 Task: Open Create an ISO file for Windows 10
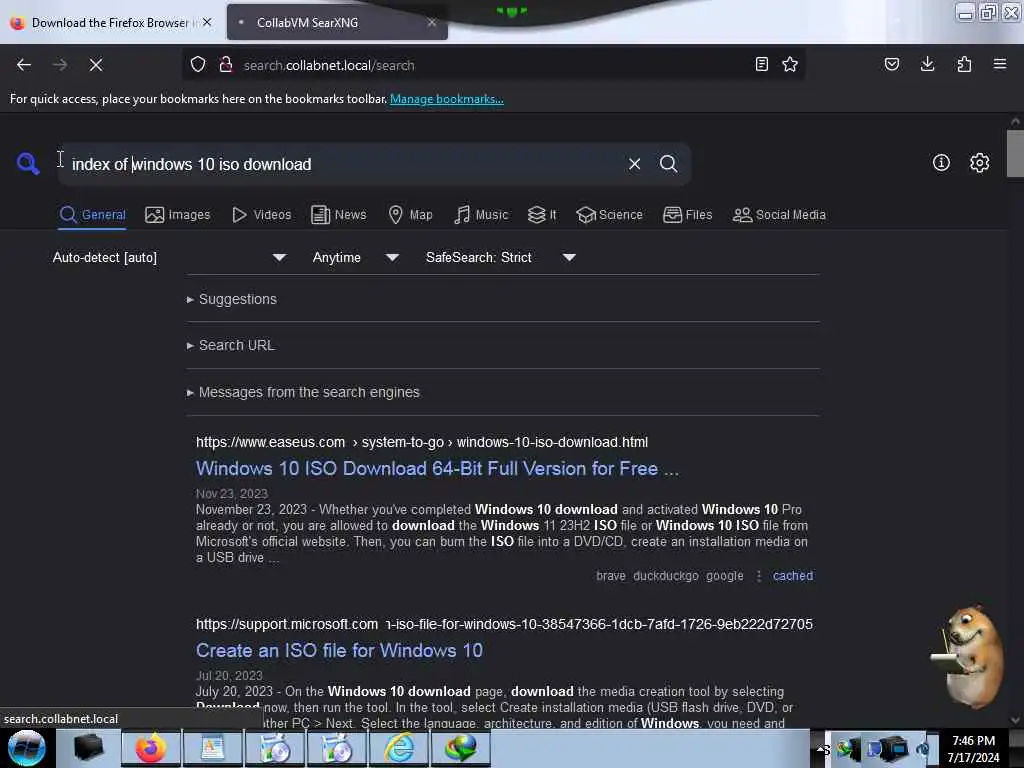click(x=339, y=650)
